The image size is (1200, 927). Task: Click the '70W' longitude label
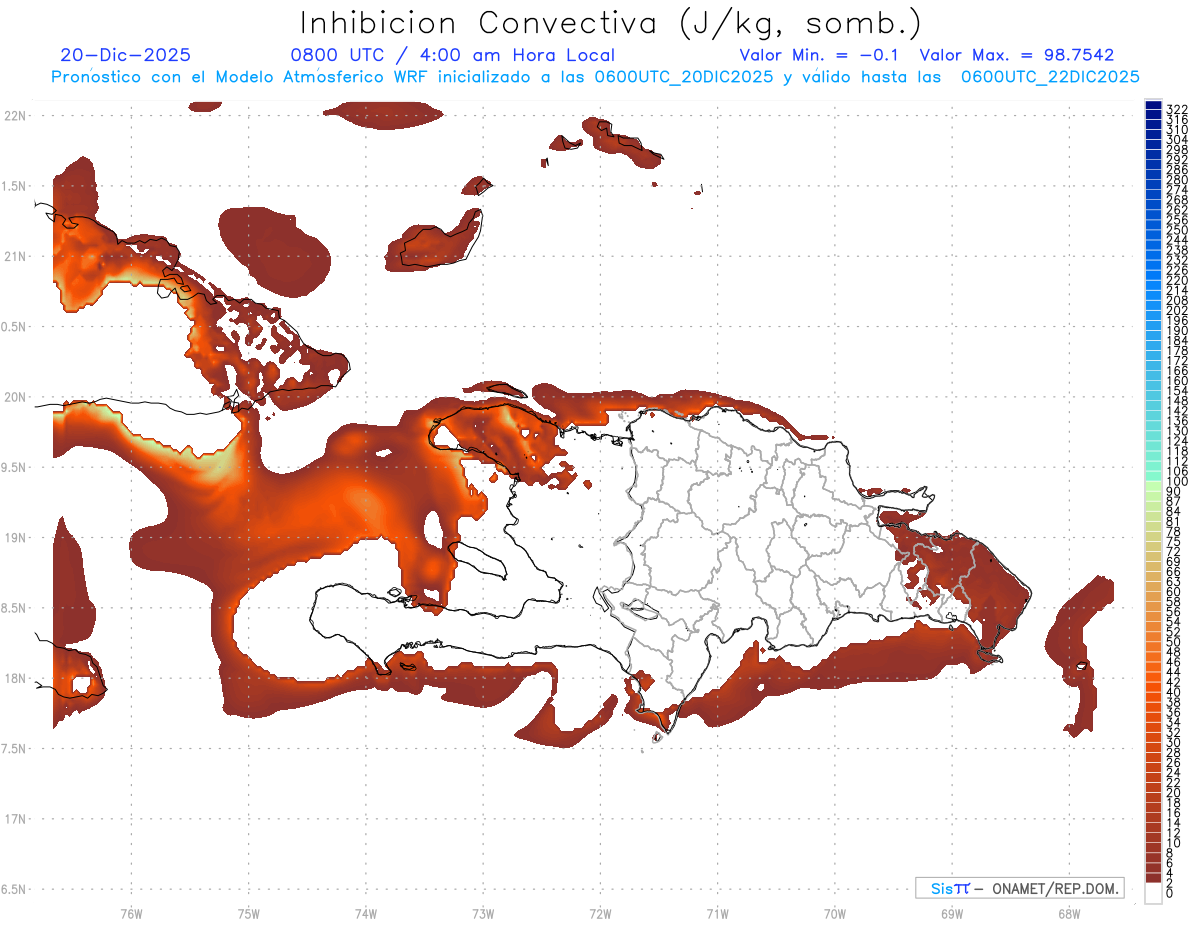834,913
